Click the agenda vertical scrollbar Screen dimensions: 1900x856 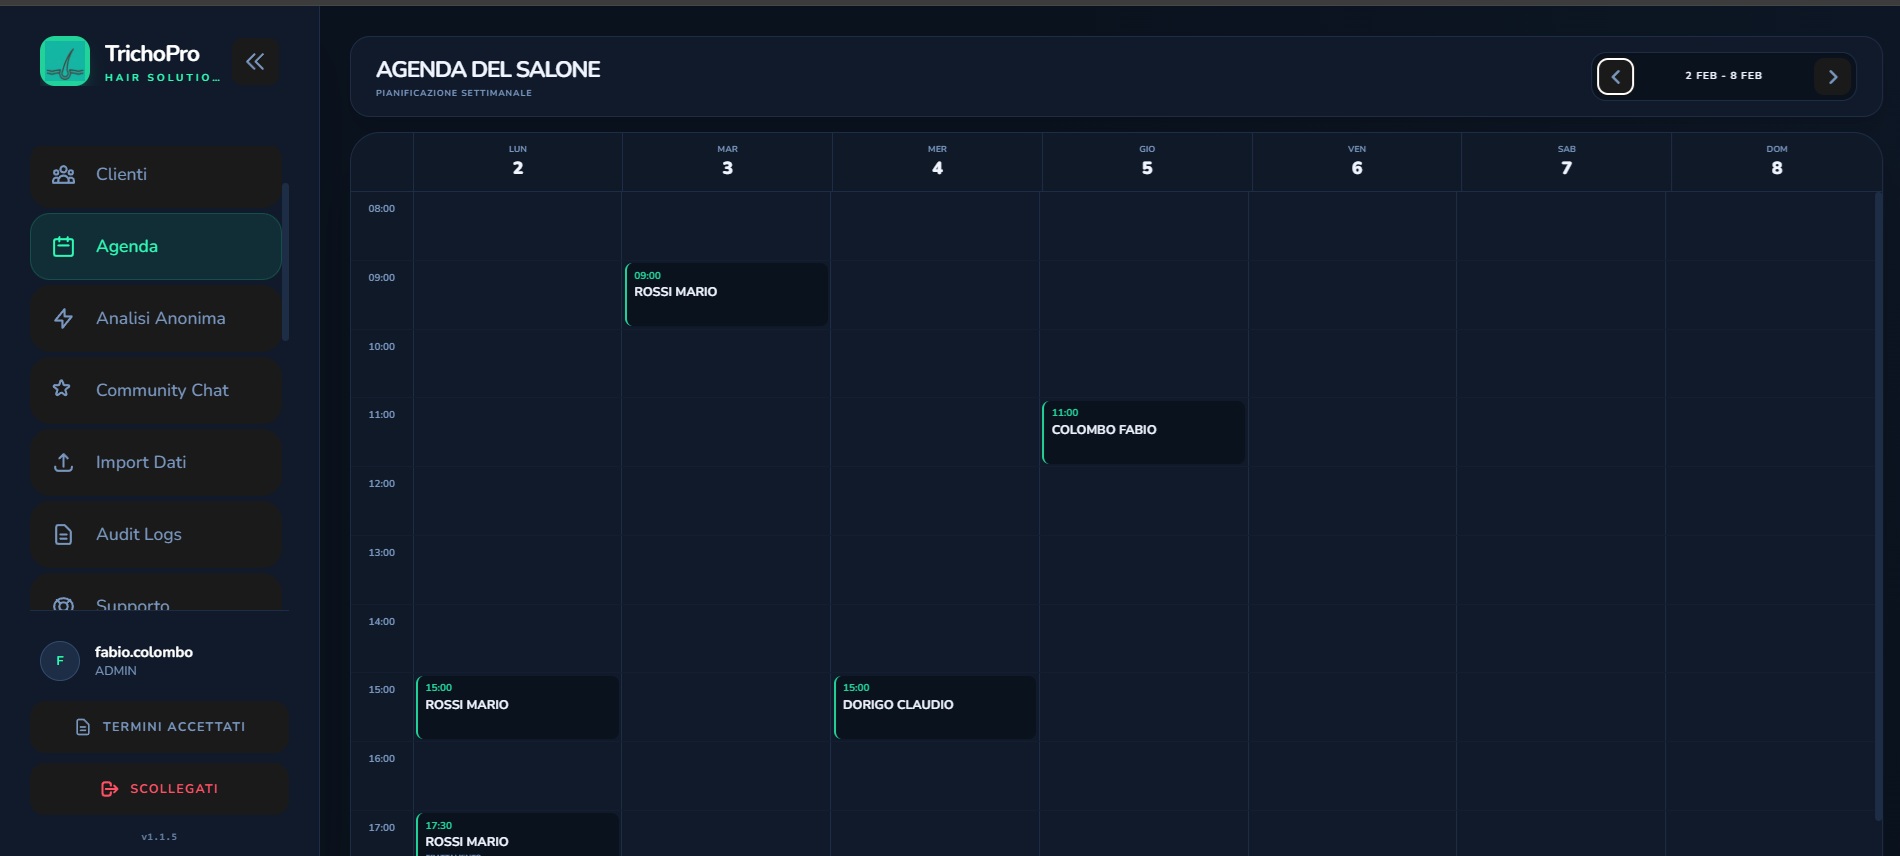pos(1878,505)
